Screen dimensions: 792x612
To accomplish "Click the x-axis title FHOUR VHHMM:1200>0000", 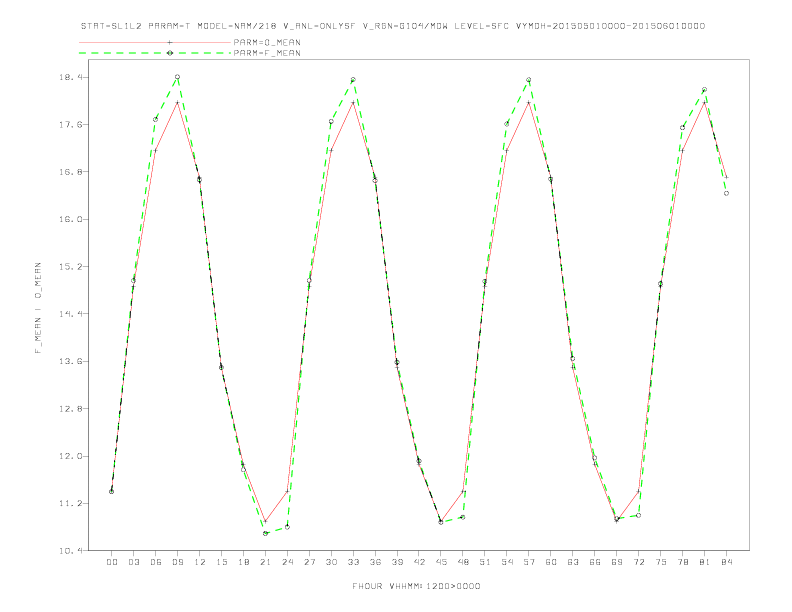I will pyautogui.click(x=416, y=586).
